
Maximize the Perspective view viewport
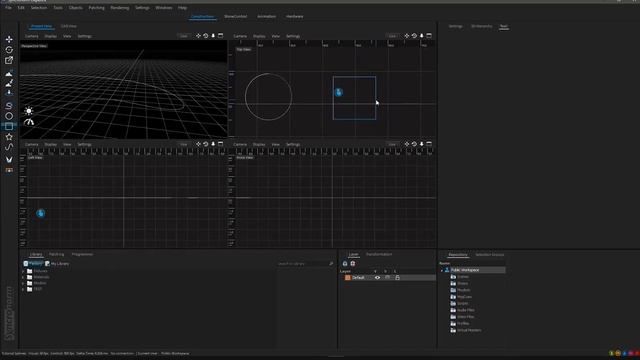(220, 36)
